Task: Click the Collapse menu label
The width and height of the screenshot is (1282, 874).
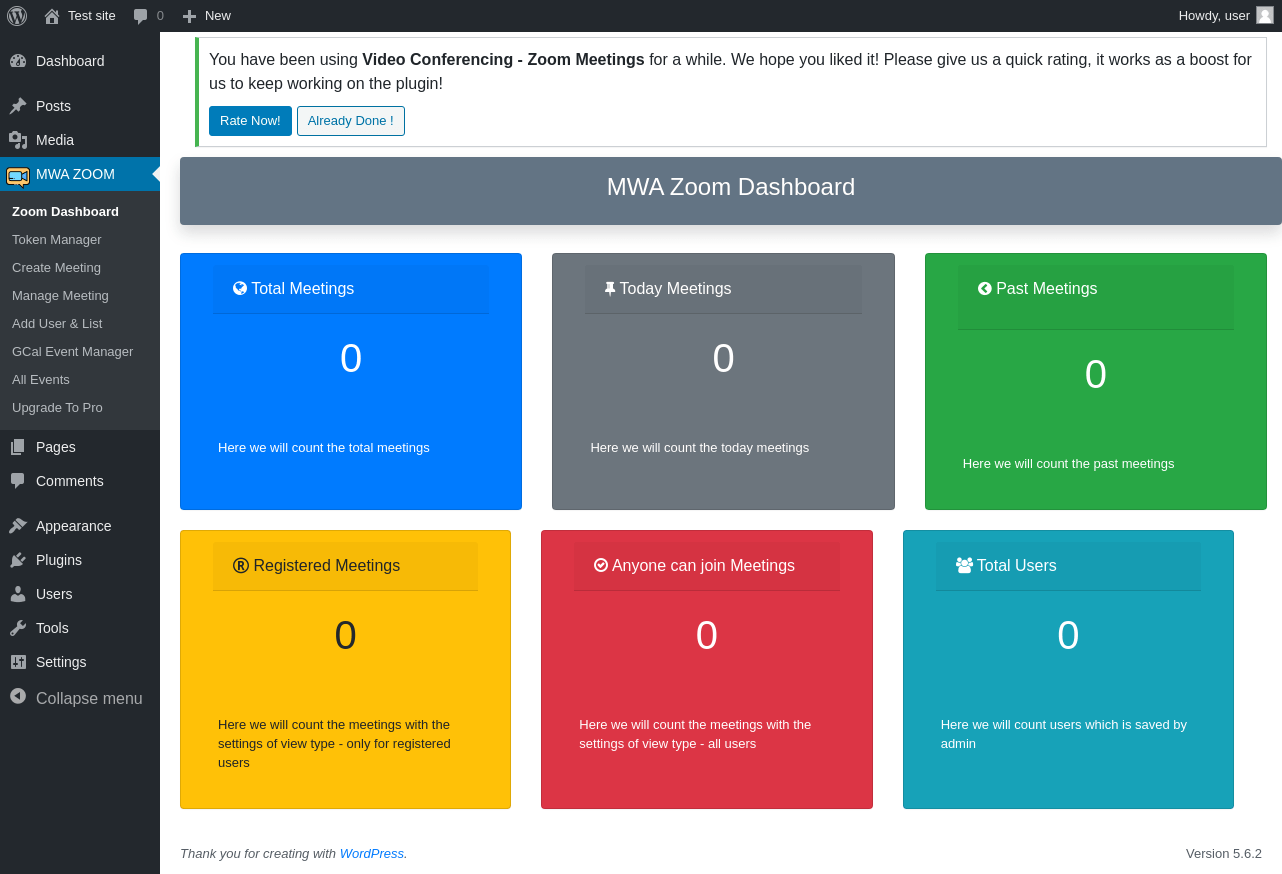Action: (89, 698)
